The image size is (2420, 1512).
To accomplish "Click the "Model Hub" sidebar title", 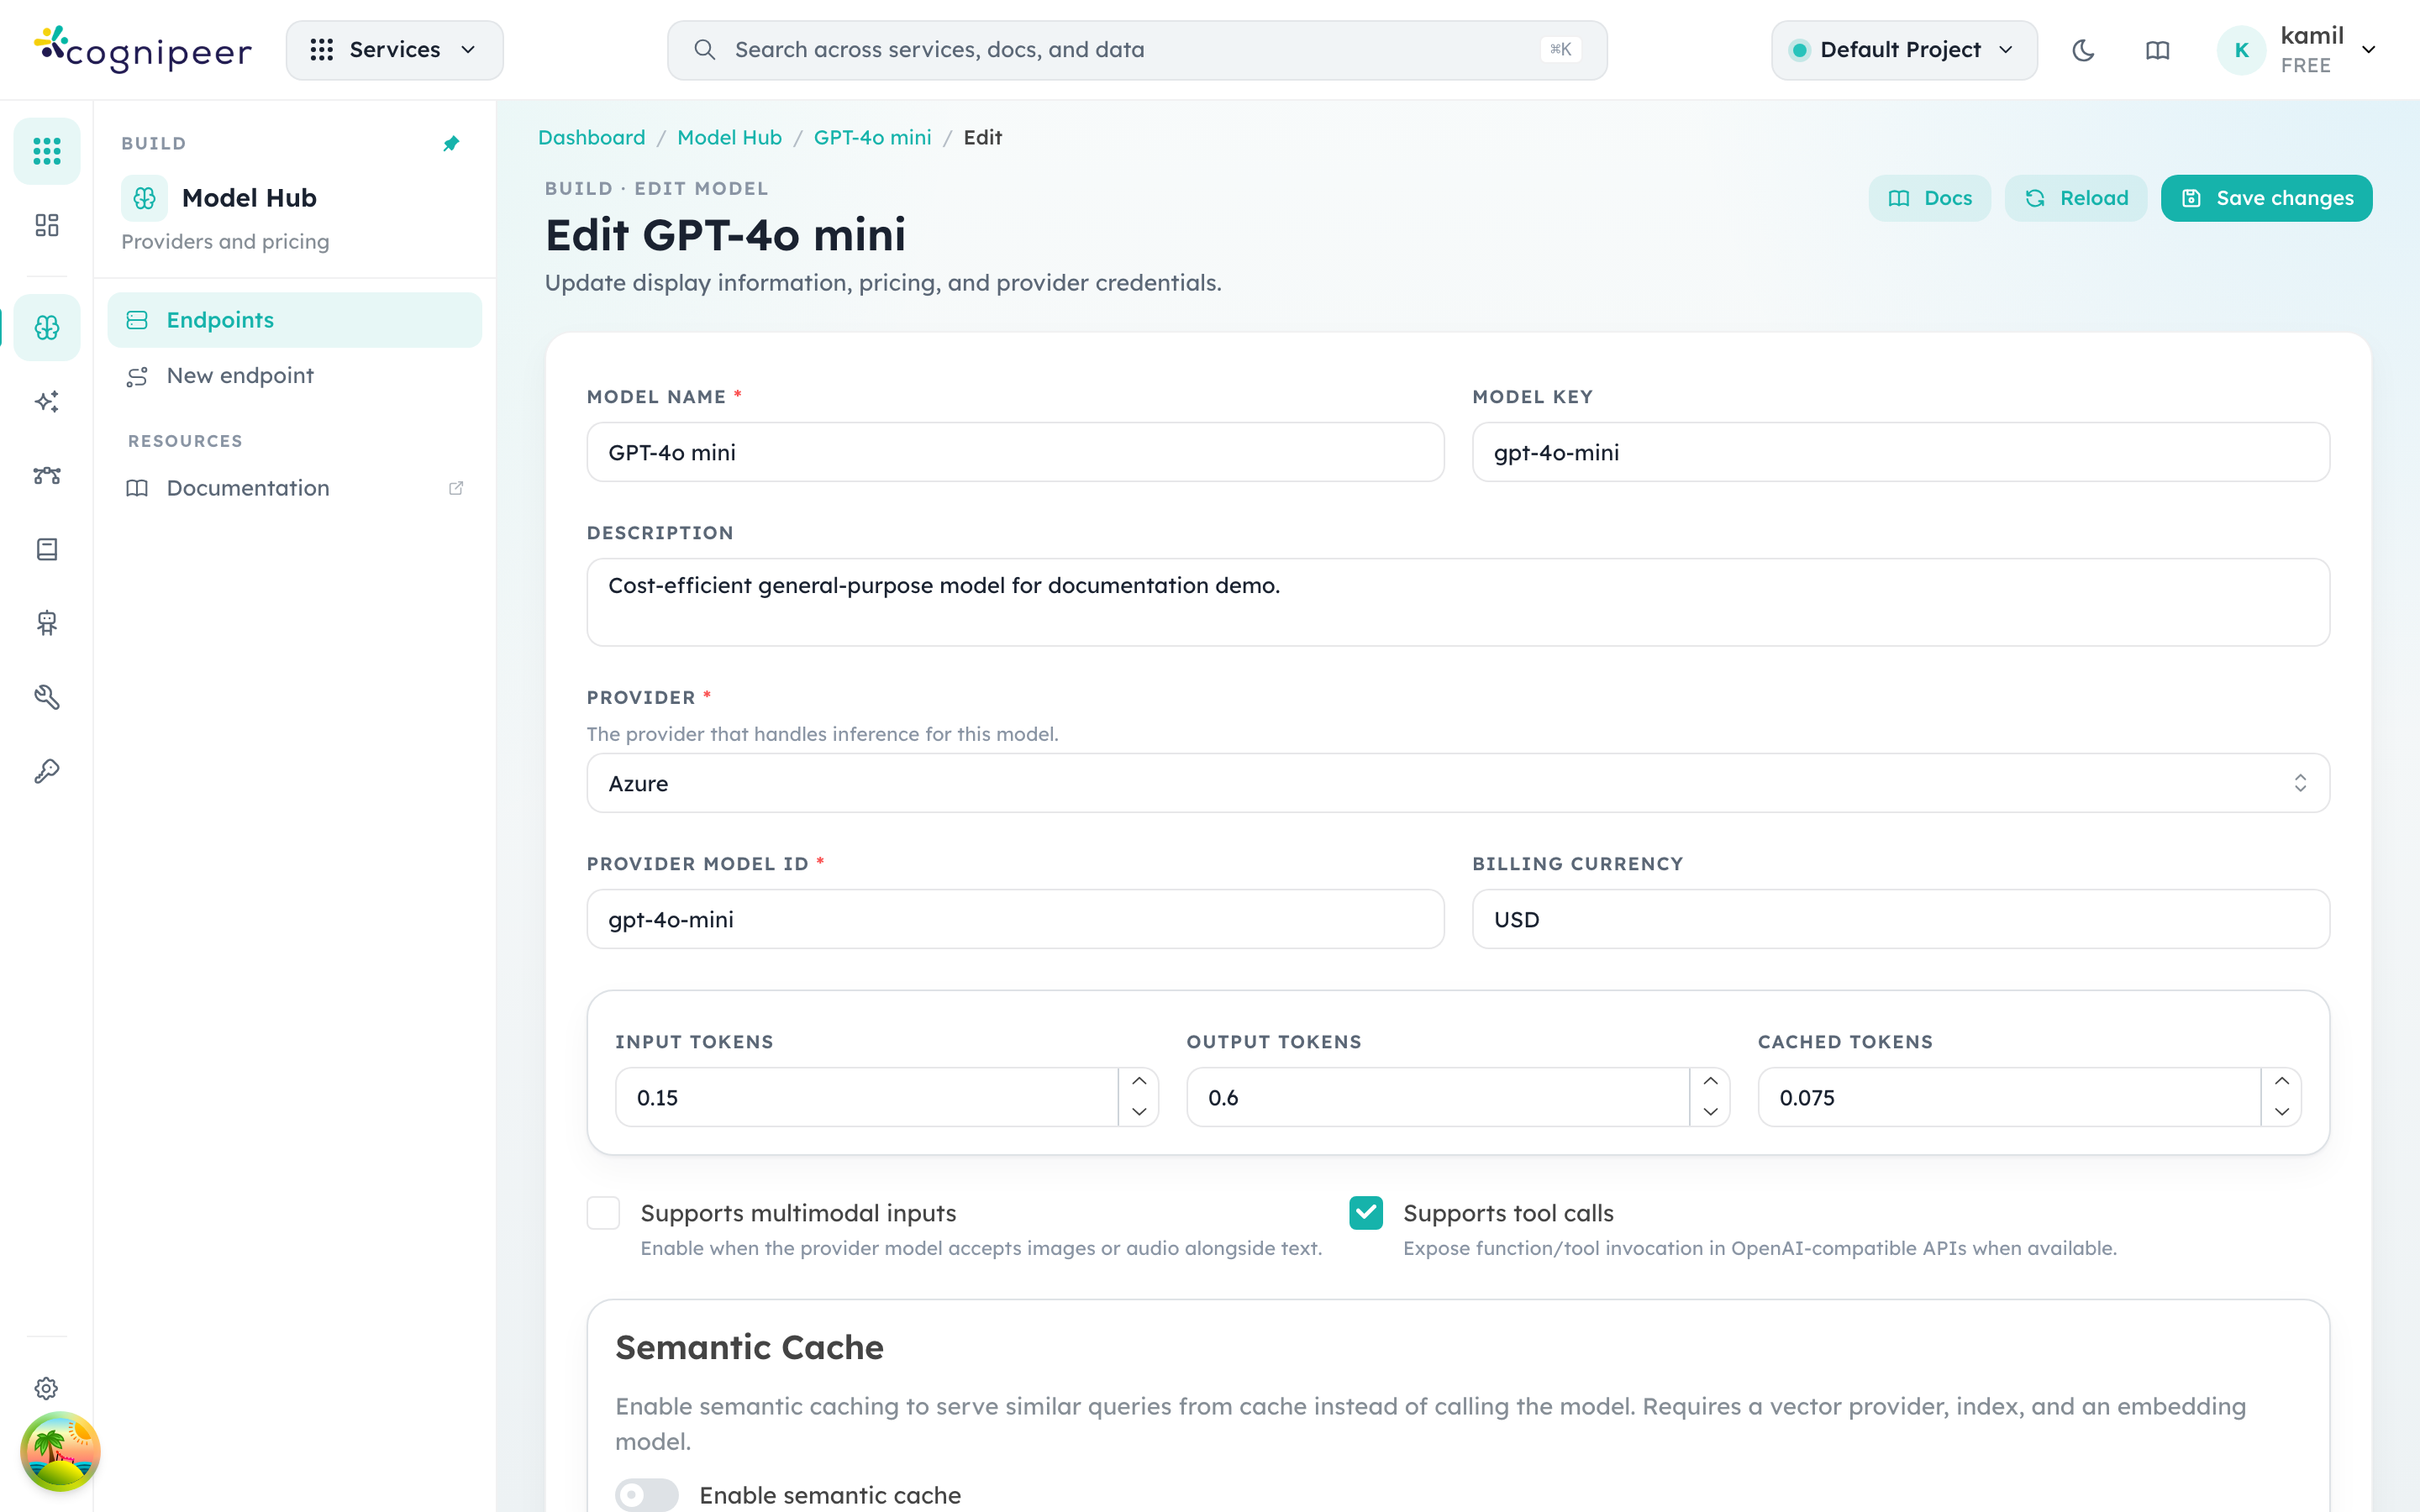I will pos(249,198).
